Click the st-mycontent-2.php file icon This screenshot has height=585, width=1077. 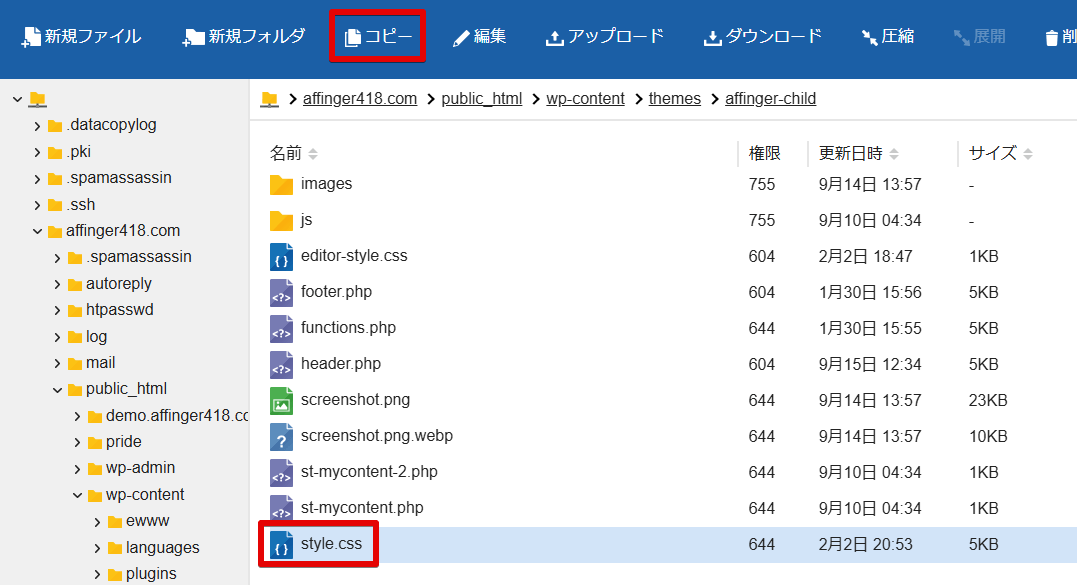click(x=281, y=472)
